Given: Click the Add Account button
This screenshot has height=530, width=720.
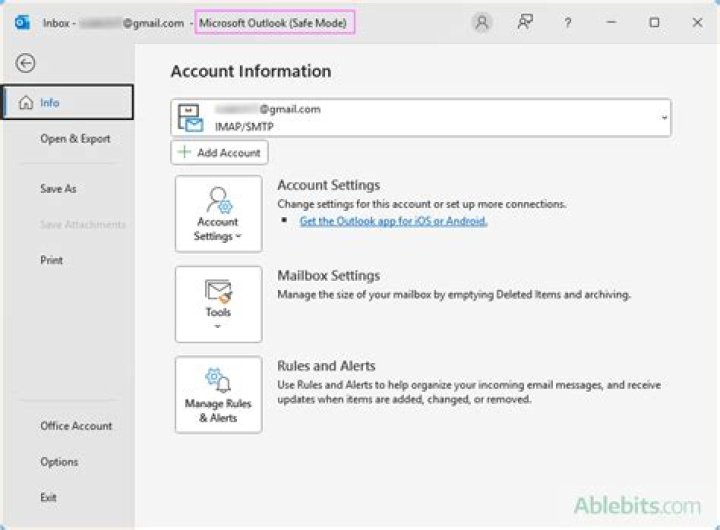Looking at the screenshot, I should [x=220, y=153].
